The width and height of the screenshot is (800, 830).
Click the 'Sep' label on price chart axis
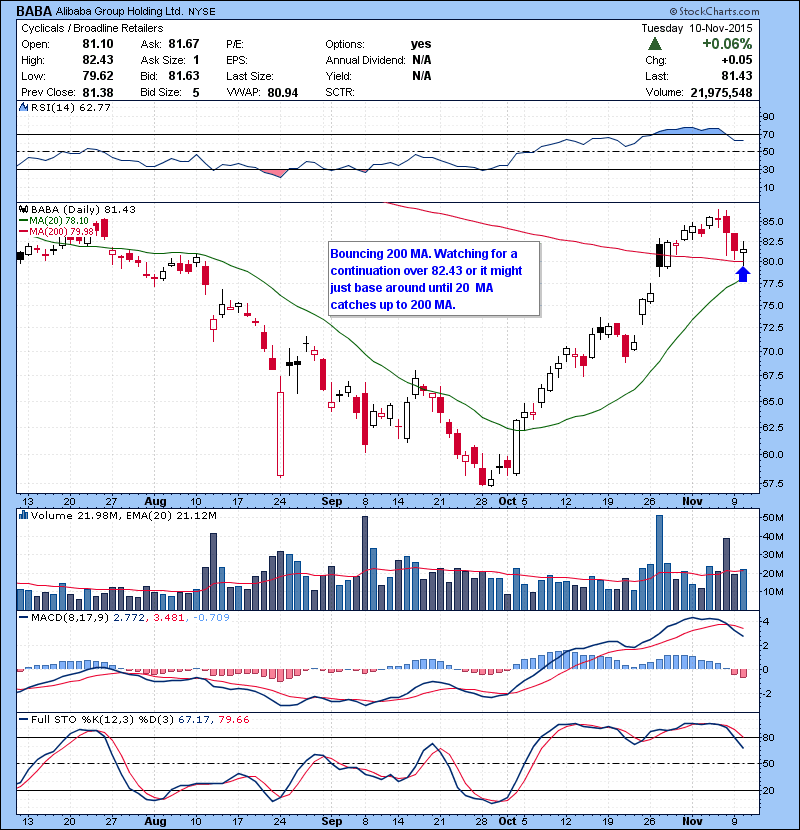pos(331,501)
